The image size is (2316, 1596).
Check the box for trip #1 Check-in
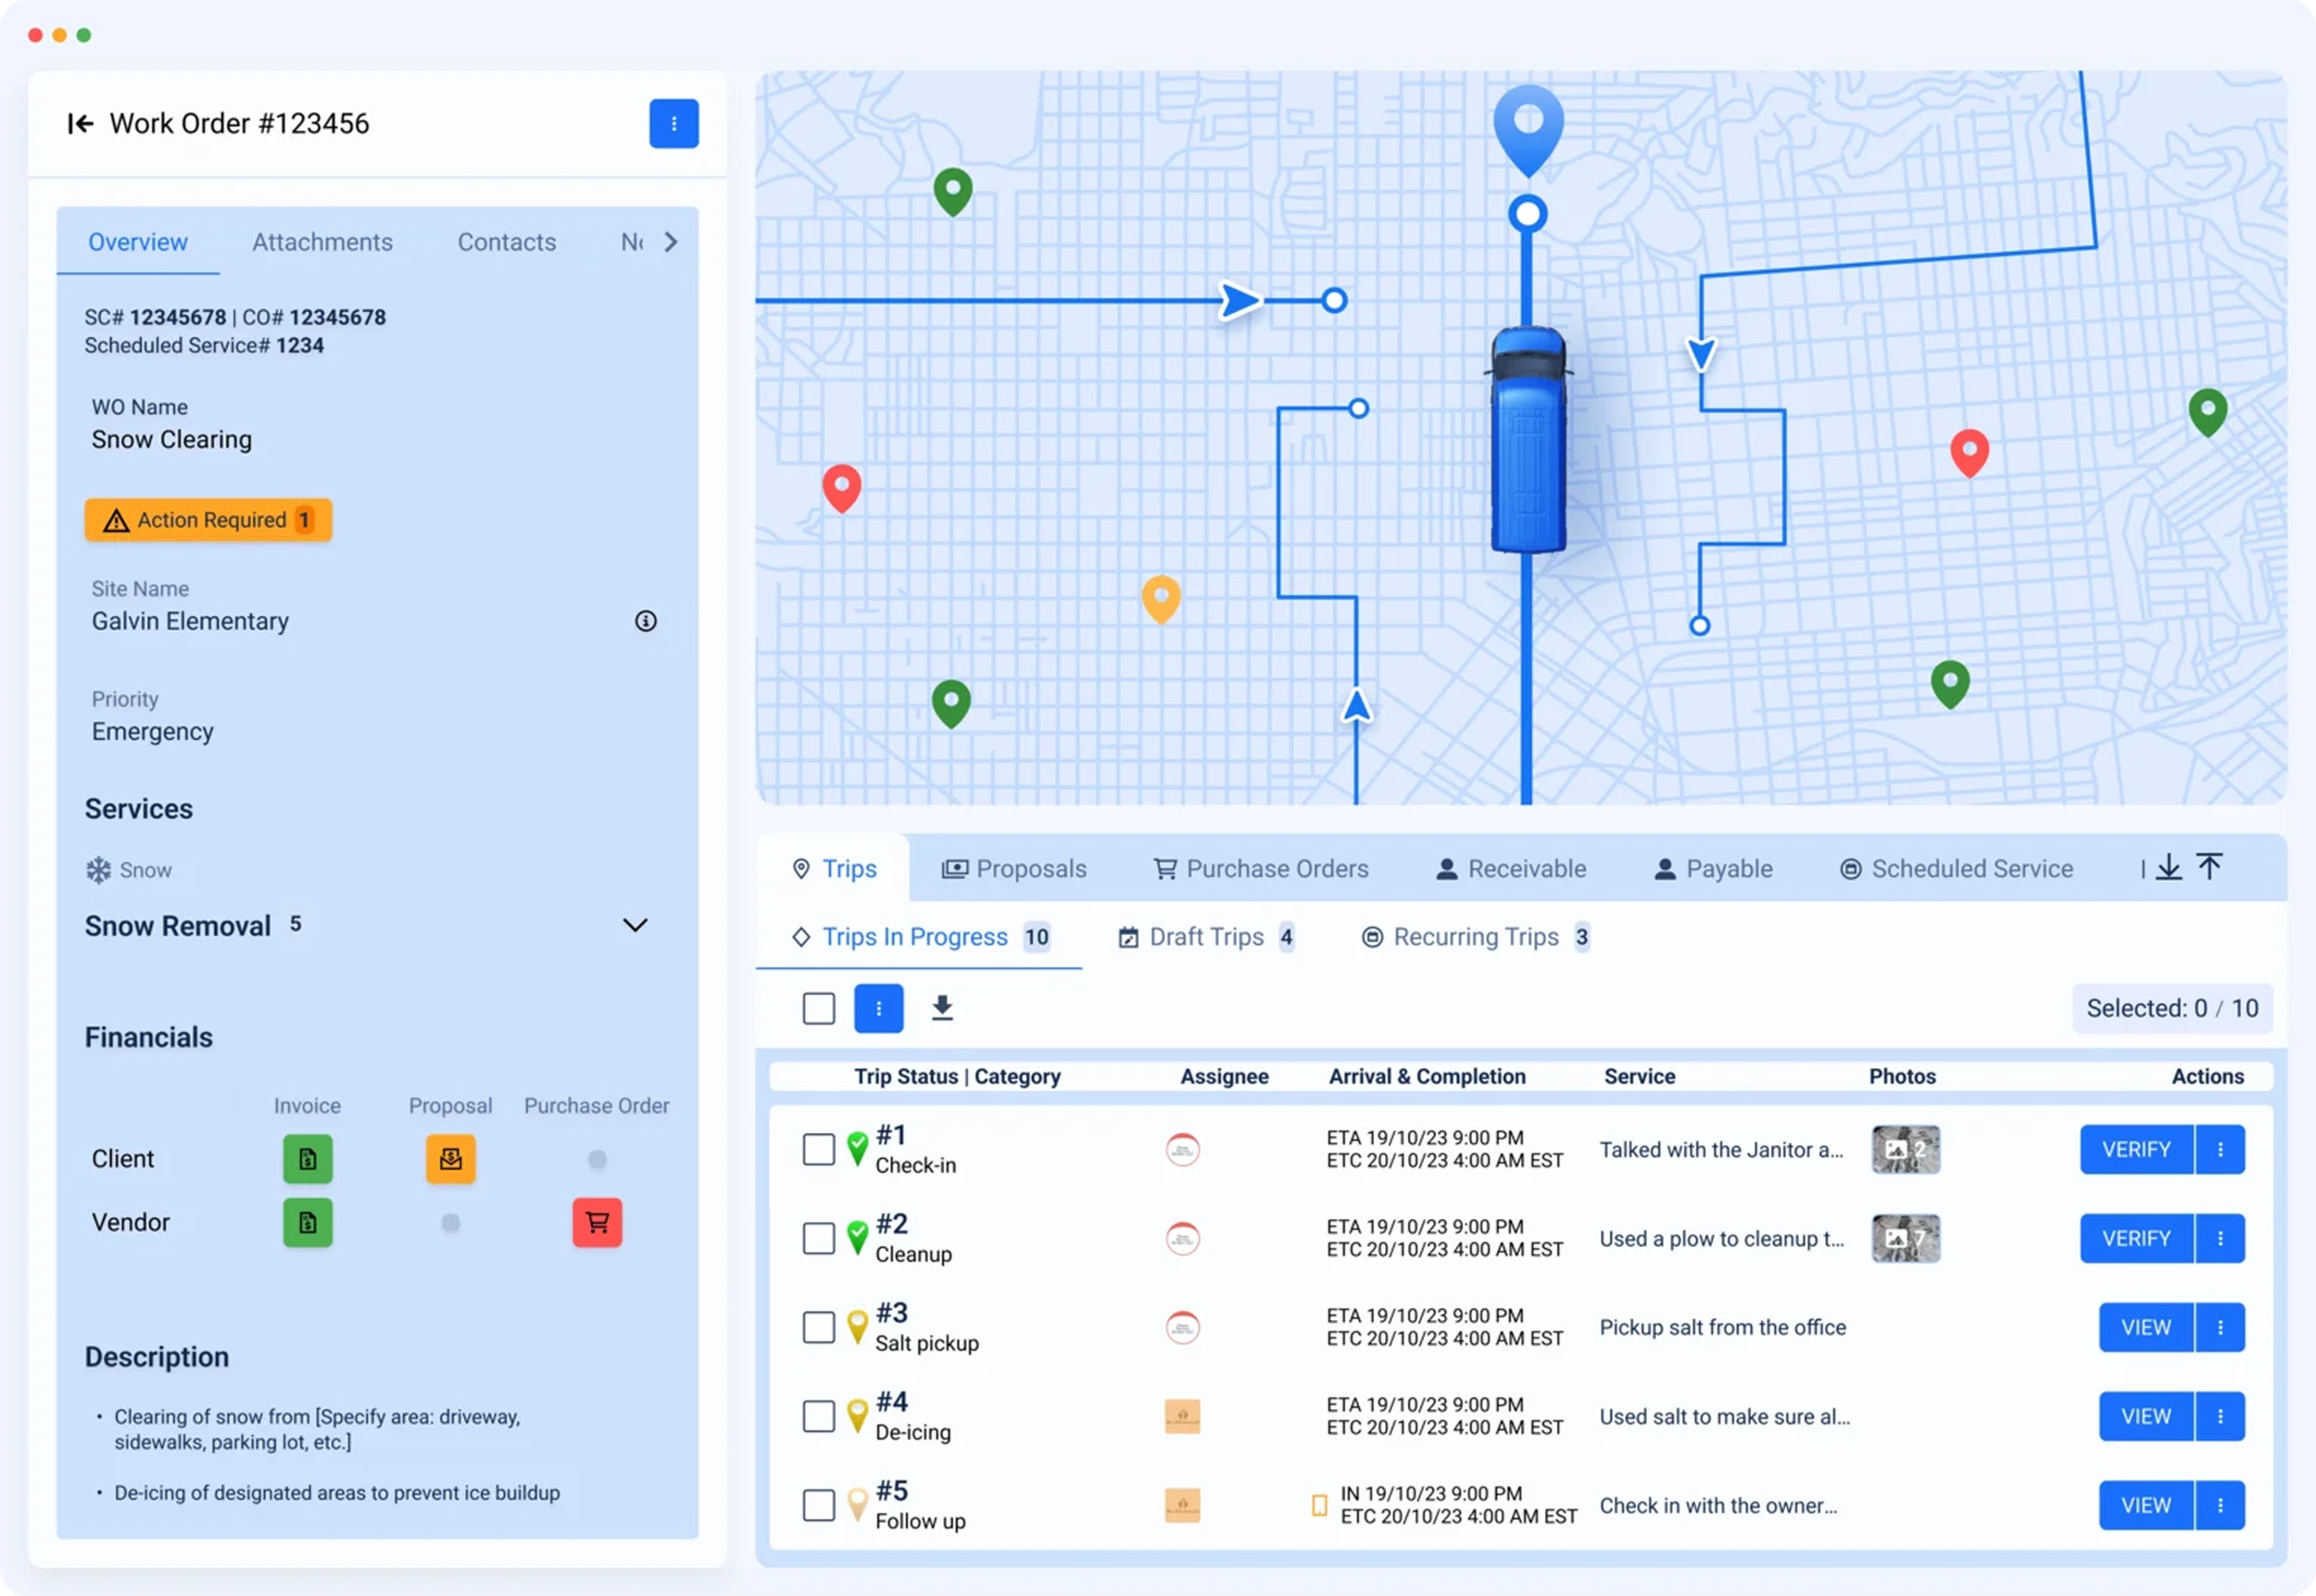click(x=818, y=1149)
